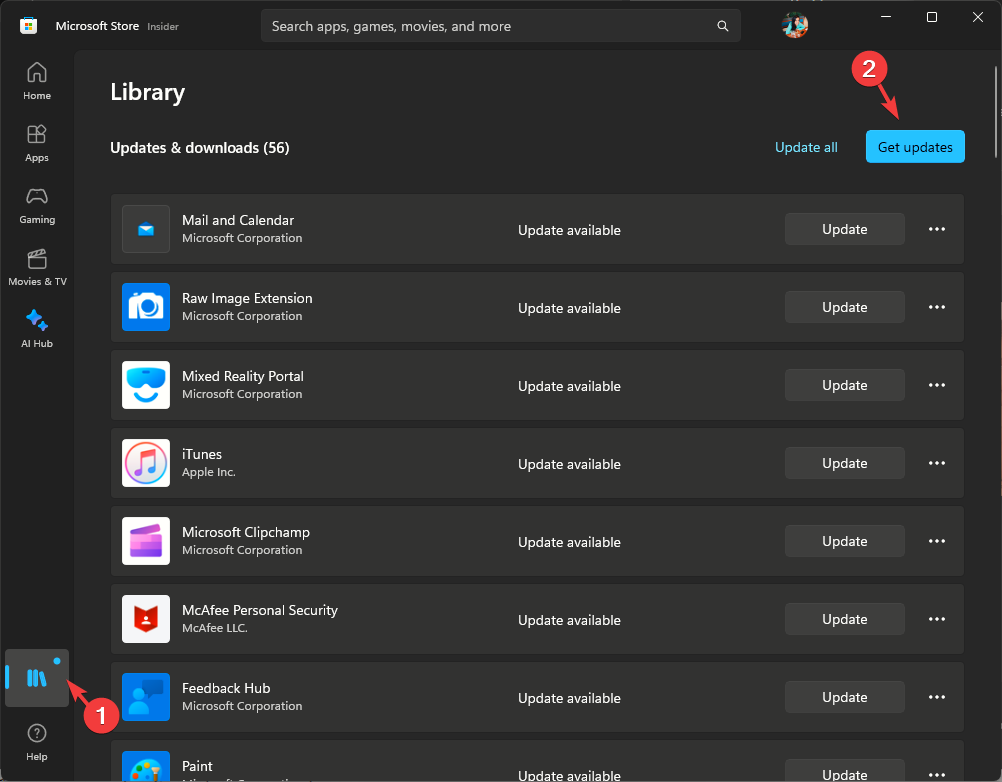The image size is (1002, 782).
Task: Click the Mail and Calendar app icon
Action: click(146, 229)
